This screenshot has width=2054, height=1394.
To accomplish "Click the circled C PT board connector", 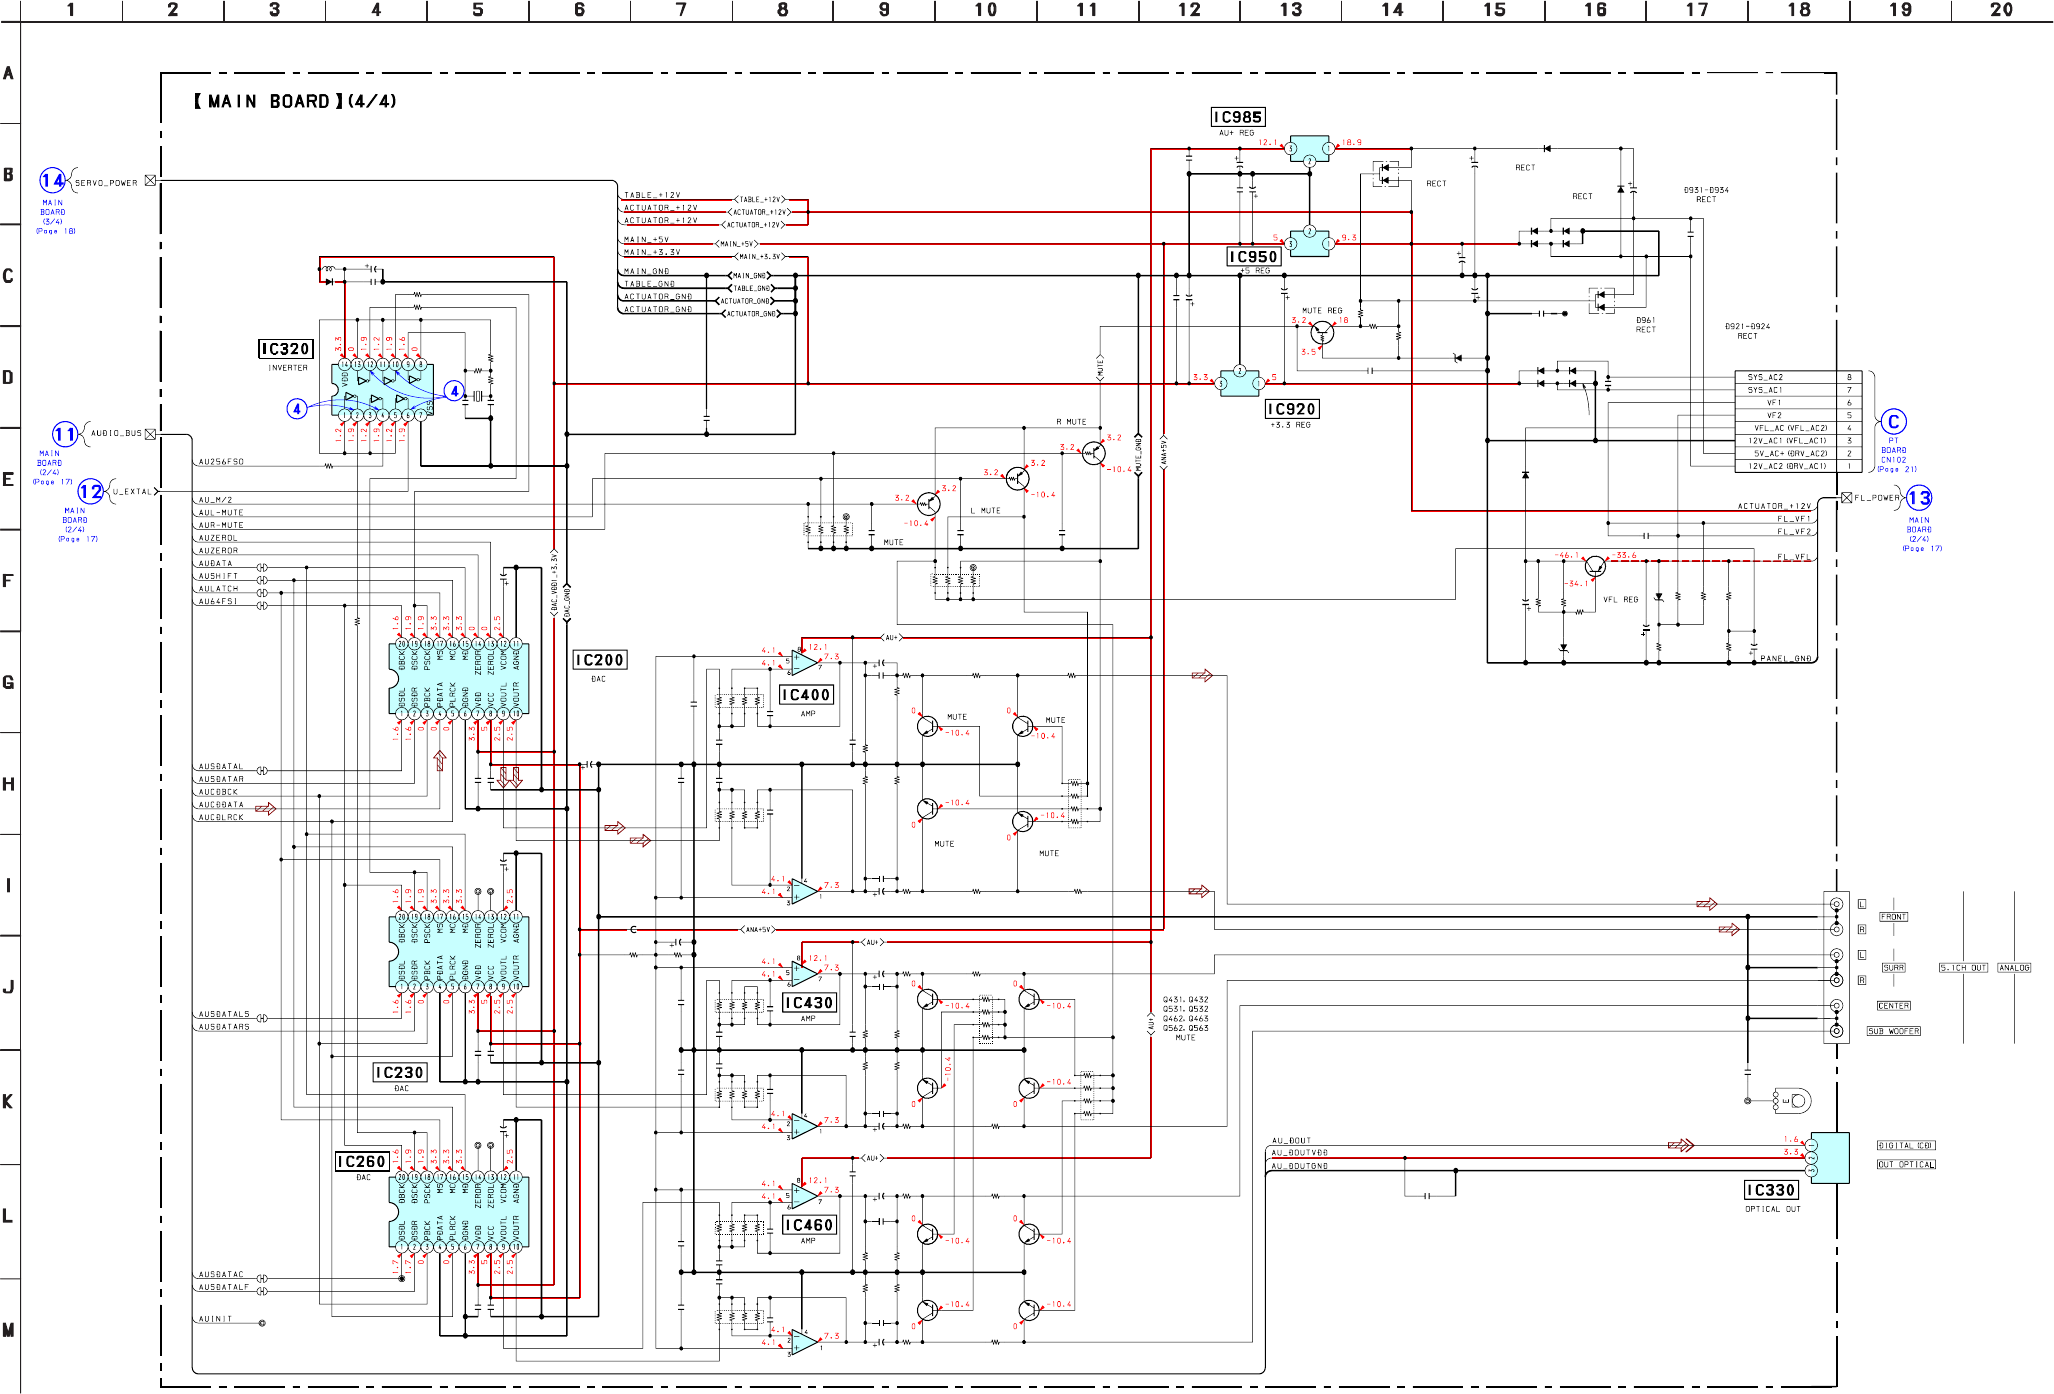I will 1893,422.
